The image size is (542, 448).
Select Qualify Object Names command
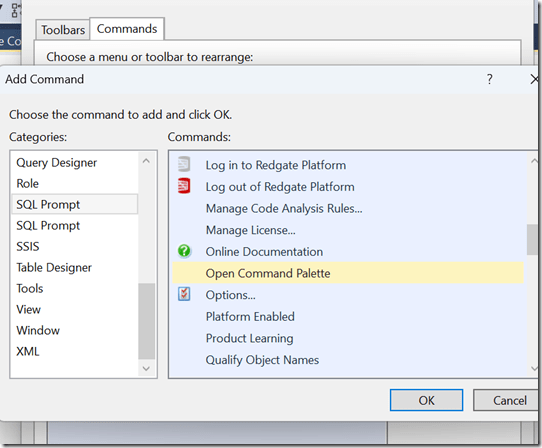pyautogui.click(x=348, y=360)
